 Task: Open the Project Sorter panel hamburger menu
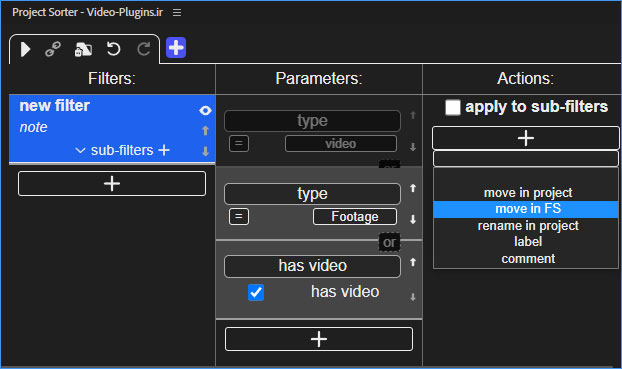click(177, 13)
